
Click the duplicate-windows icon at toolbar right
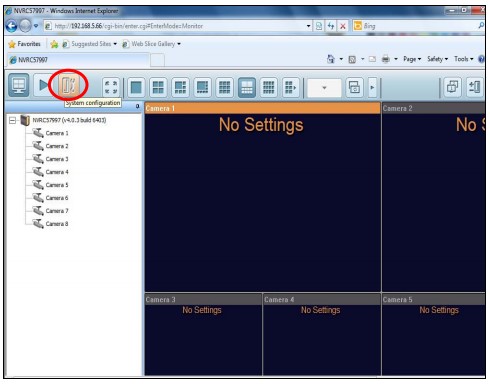click(x=453, y=87)
